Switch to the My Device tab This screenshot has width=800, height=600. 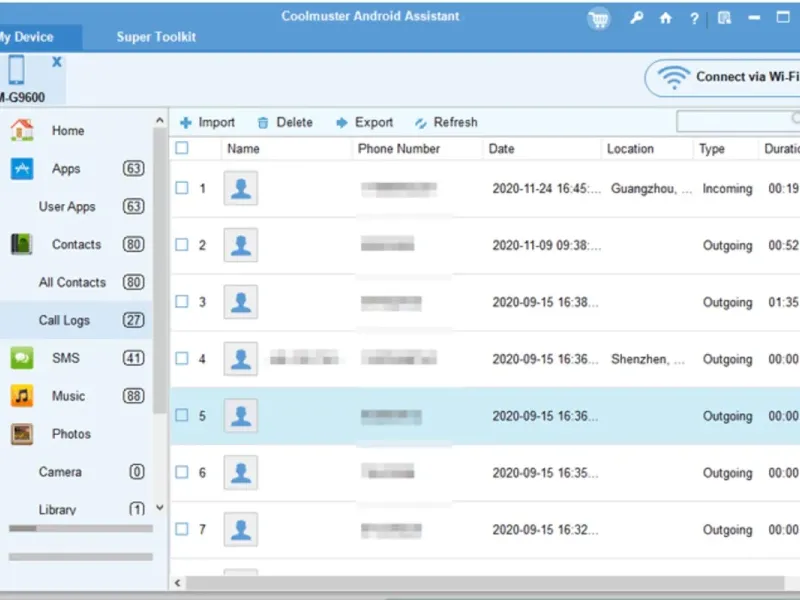pyautogui.click(x=40, y=37)
